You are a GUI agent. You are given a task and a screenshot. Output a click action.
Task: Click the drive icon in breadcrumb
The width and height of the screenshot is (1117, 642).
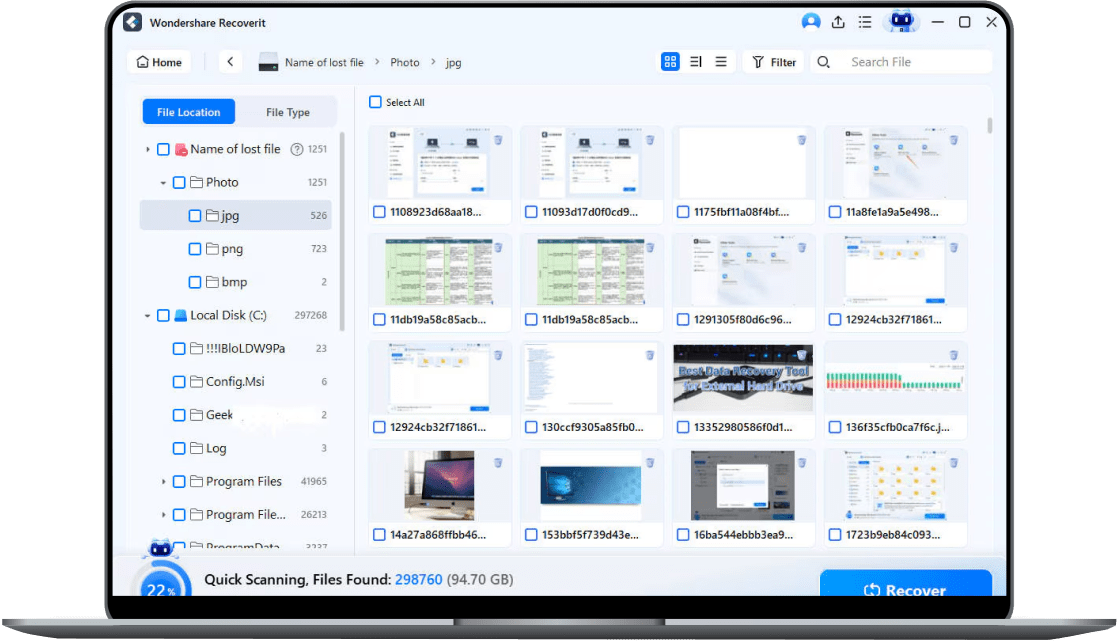268,62
